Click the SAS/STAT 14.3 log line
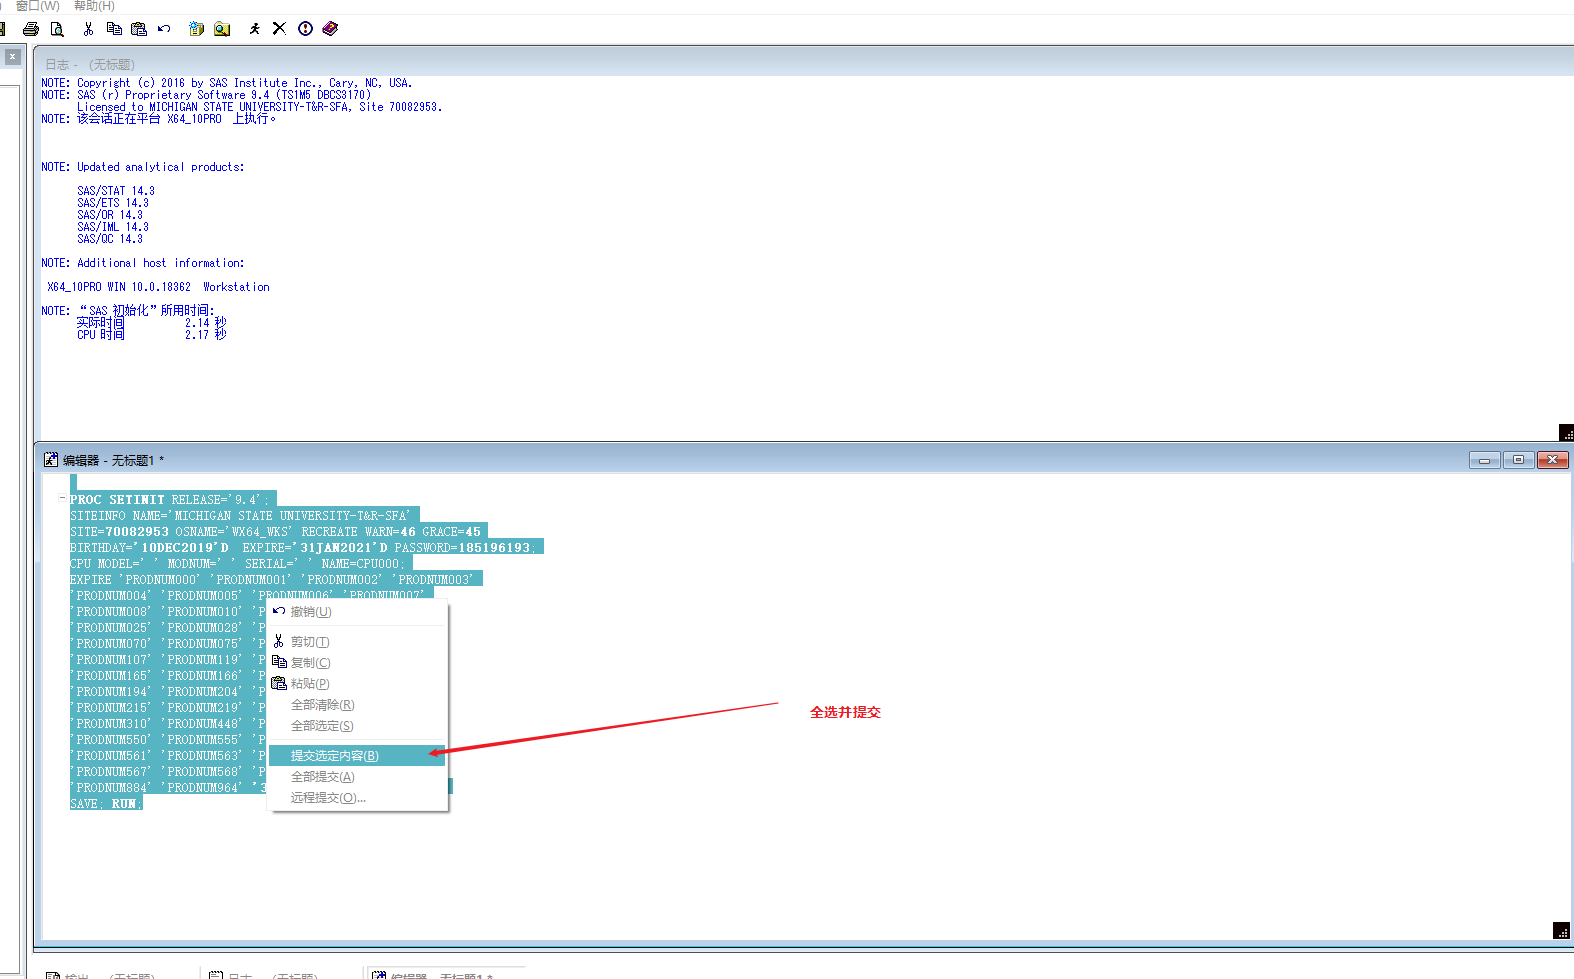The width and height of the screenshot is (1574, 979). tap(116, 191)
